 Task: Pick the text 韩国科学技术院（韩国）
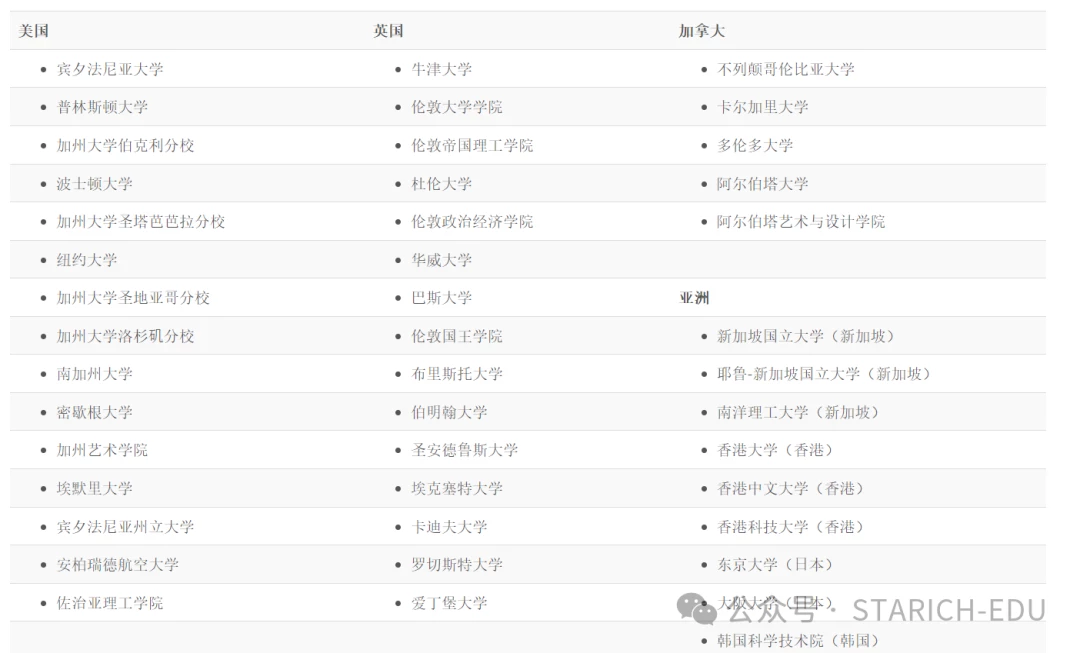click(x=798, y=641)
